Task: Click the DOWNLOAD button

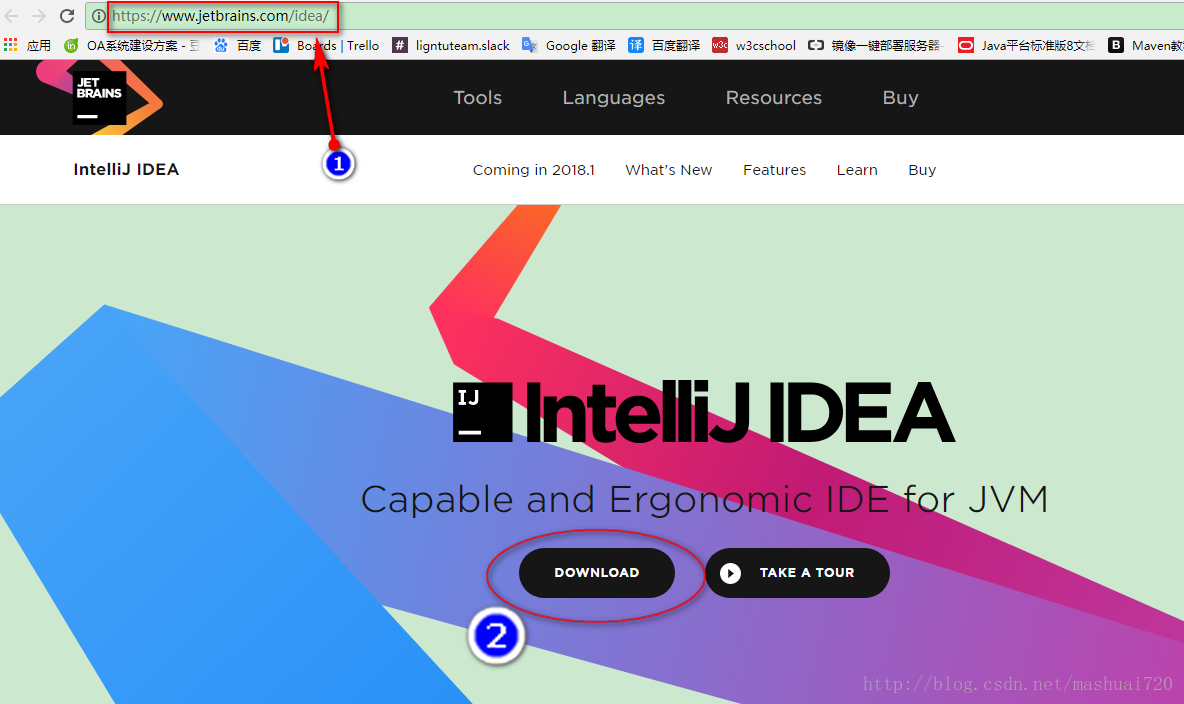Action: click(x=596, y=572)
